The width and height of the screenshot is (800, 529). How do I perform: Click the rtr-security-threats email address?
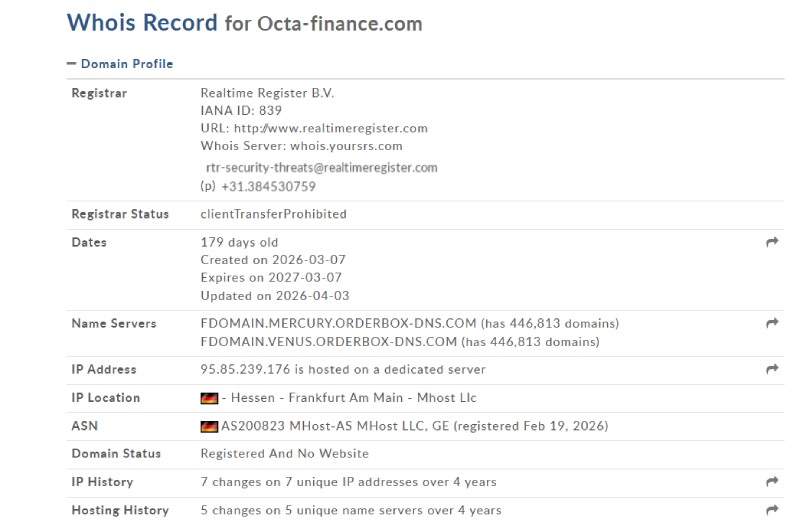click(322, 168)
